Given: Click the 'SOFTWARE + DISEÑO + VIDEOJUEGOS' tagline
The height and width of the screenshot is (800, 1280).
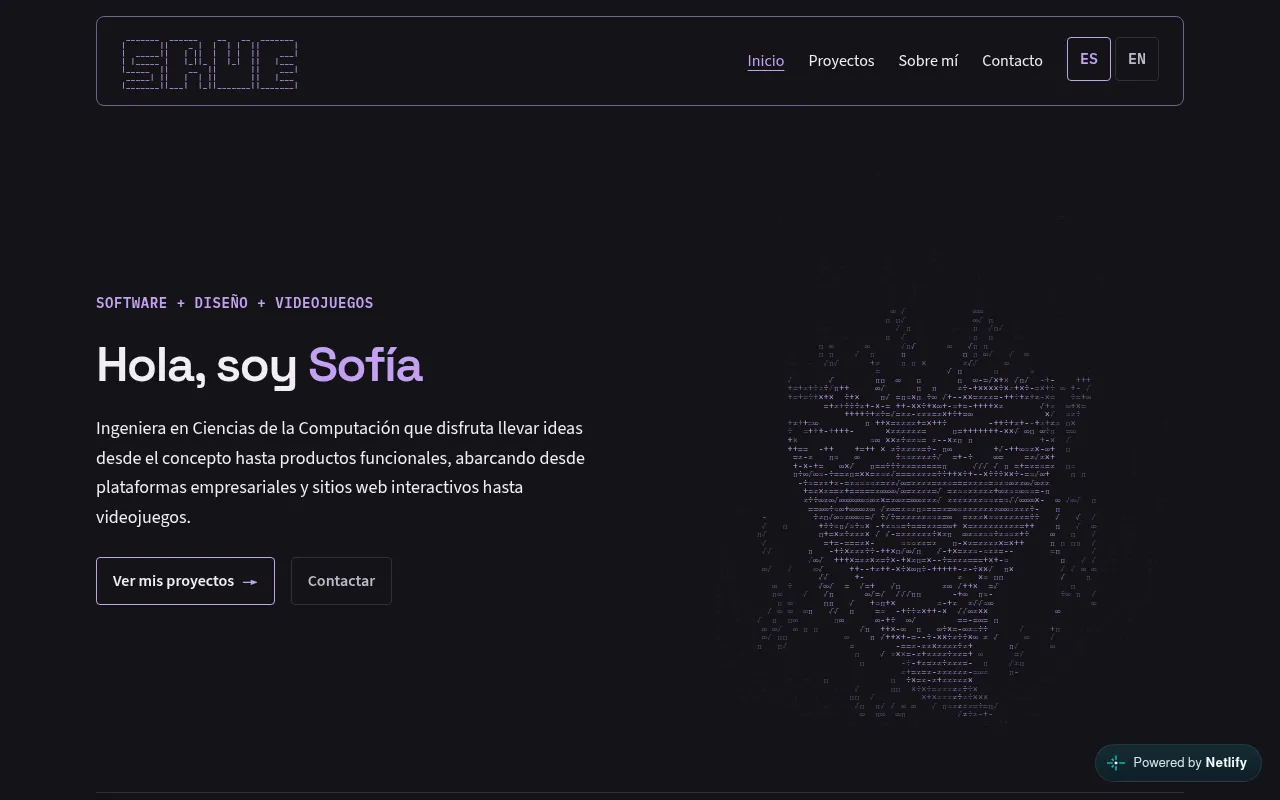Looking at the screenshot, I should point(235,303).
